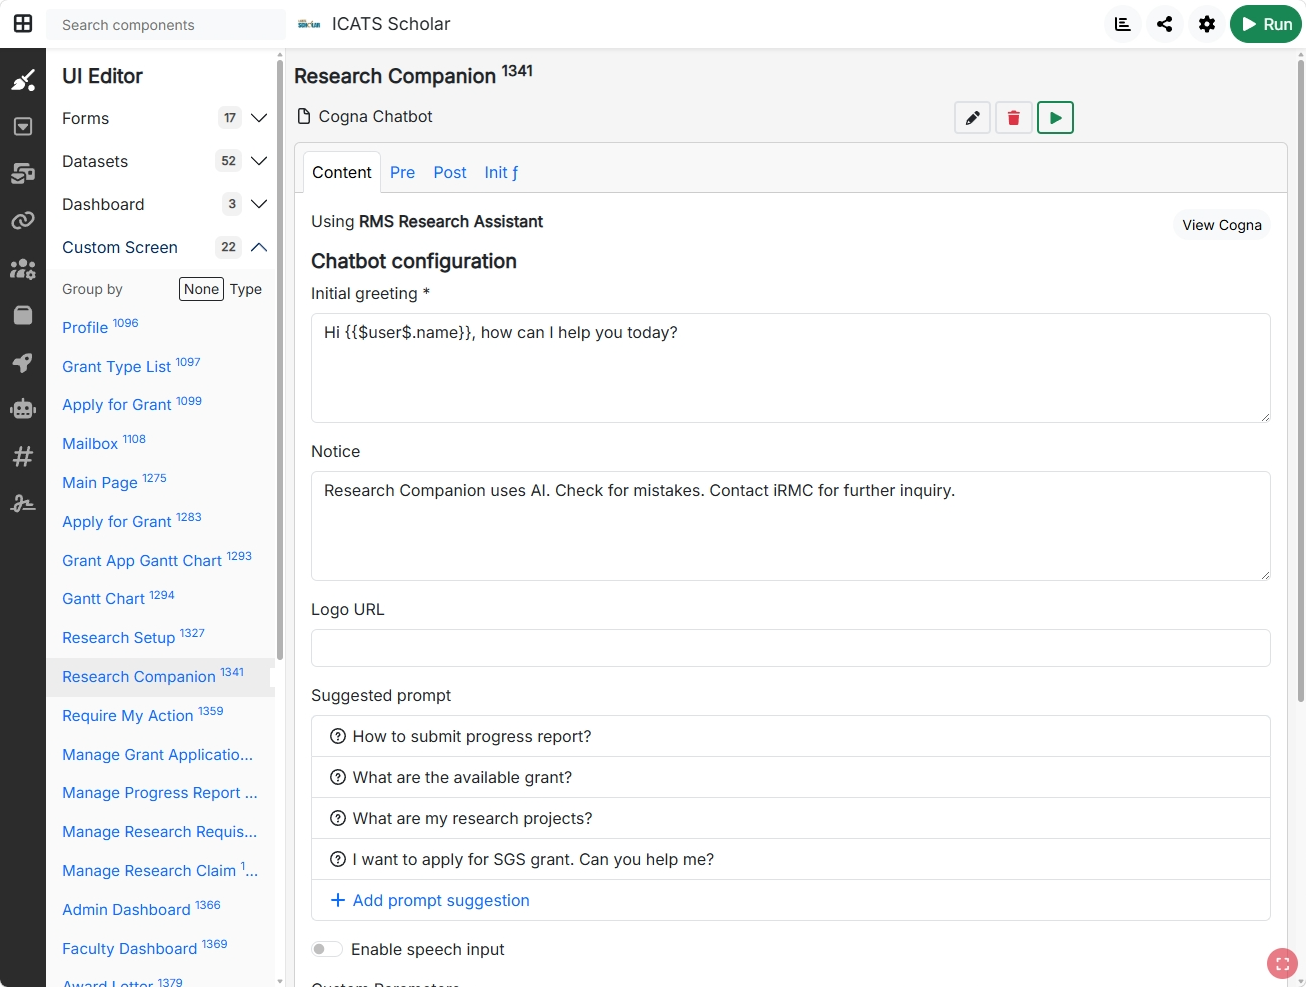Open the rocket icon in left sidebar
The image size is (1306, 987).
23,362
